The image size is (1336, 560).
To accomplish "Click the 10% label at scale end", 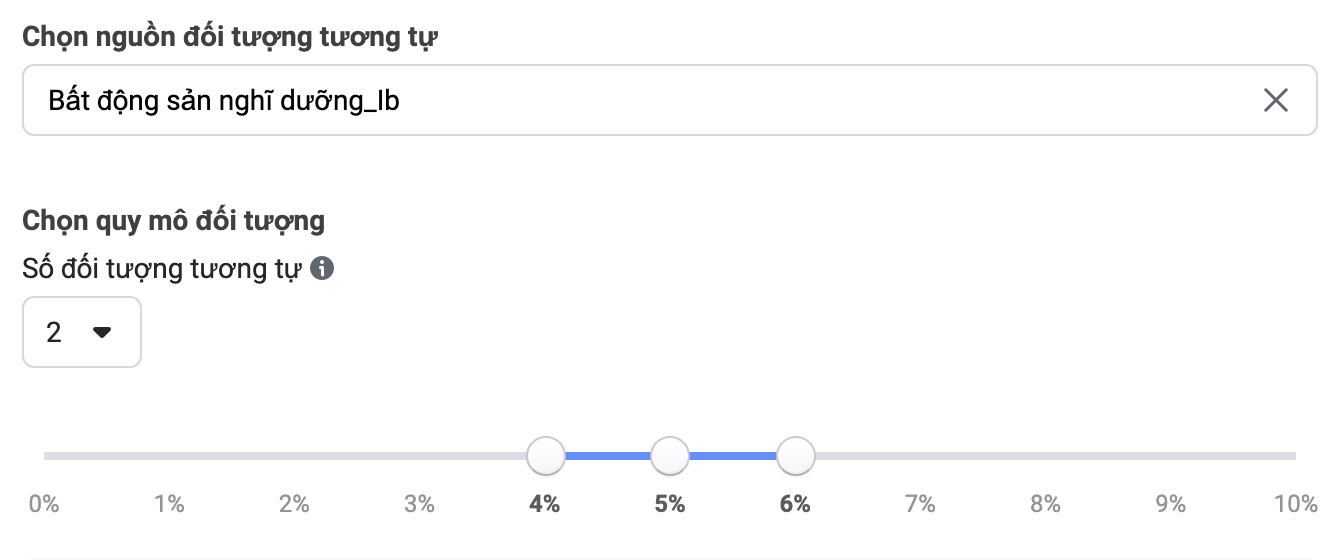I will [1296, 504].
